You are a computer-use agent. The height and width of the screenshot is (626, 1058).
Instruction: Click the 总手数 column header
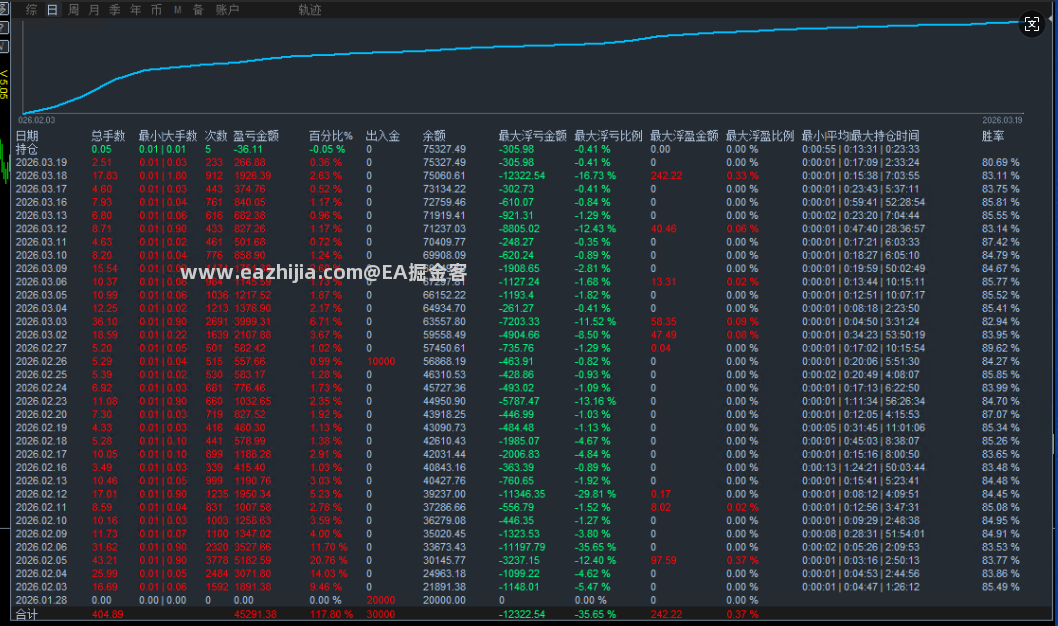[x=109, y=136]
